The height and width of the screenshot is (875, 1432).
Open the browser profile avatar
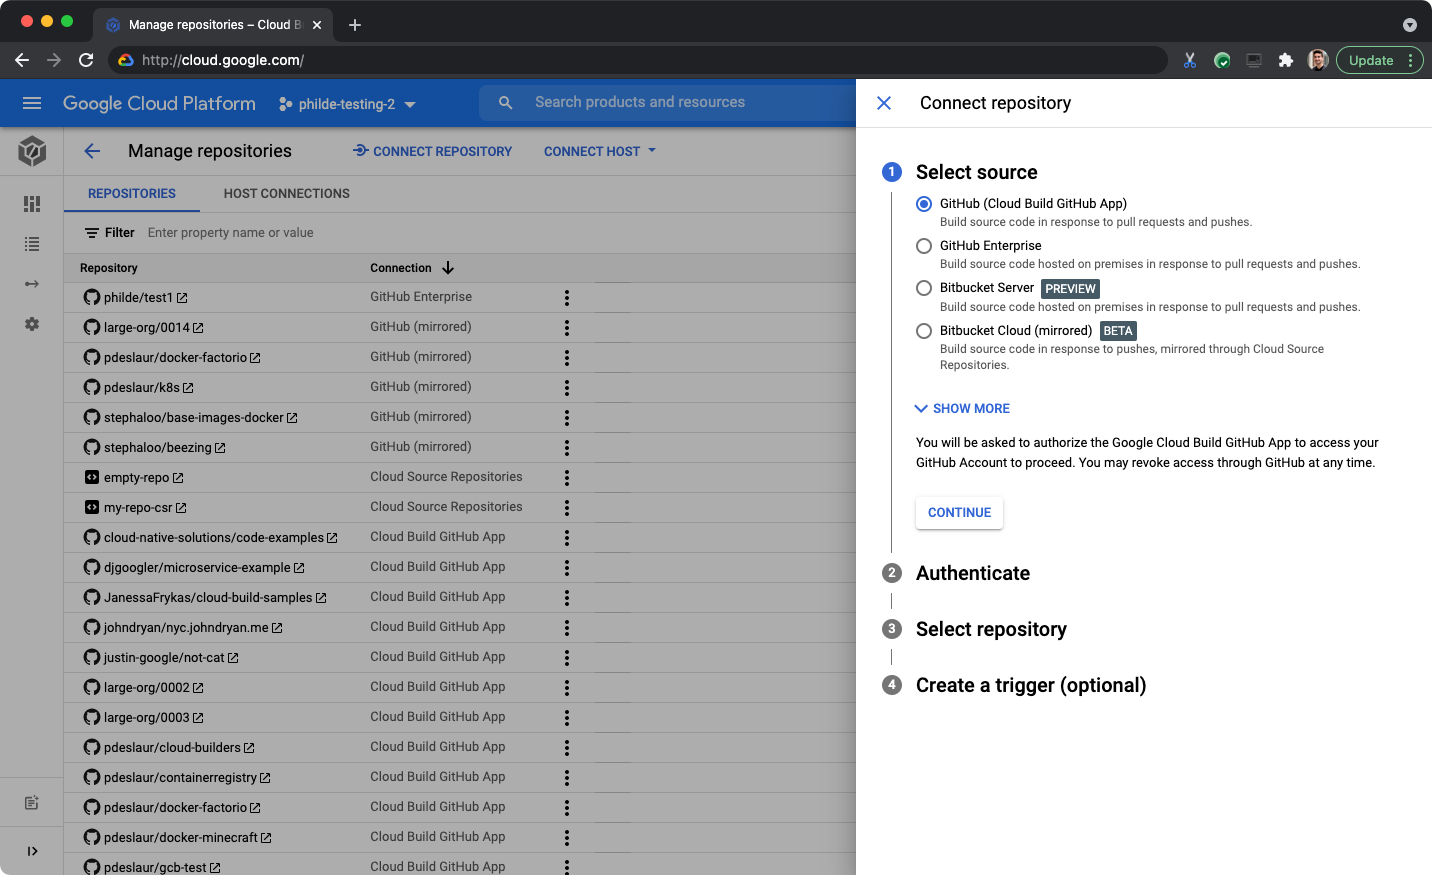1318,60
